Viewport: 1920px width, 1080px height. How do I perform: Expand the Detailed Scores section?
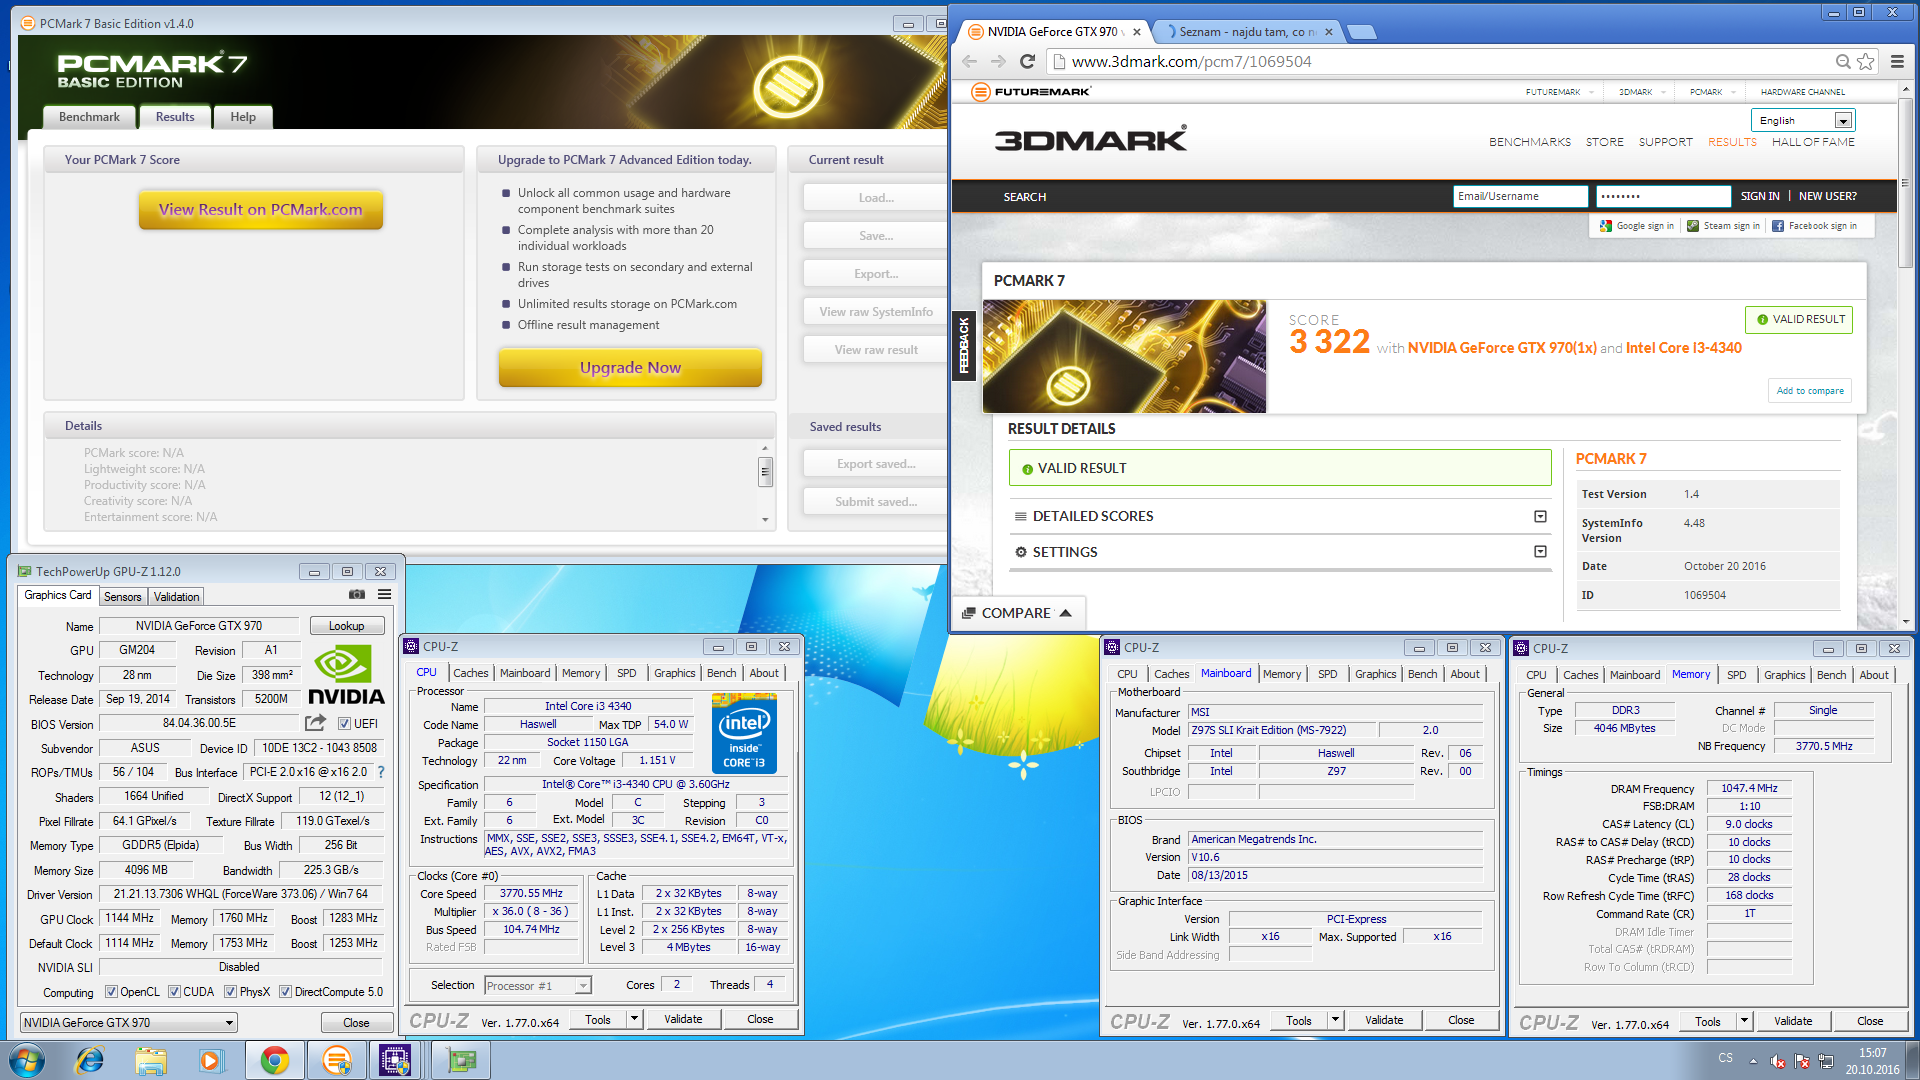point(1540,516)
